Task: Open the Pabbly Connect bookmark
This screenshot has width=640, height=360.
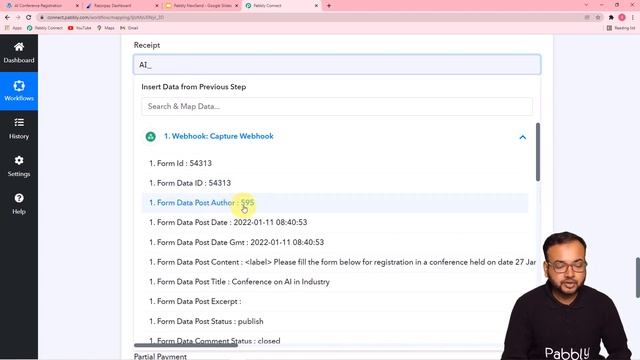Action: 45,28
